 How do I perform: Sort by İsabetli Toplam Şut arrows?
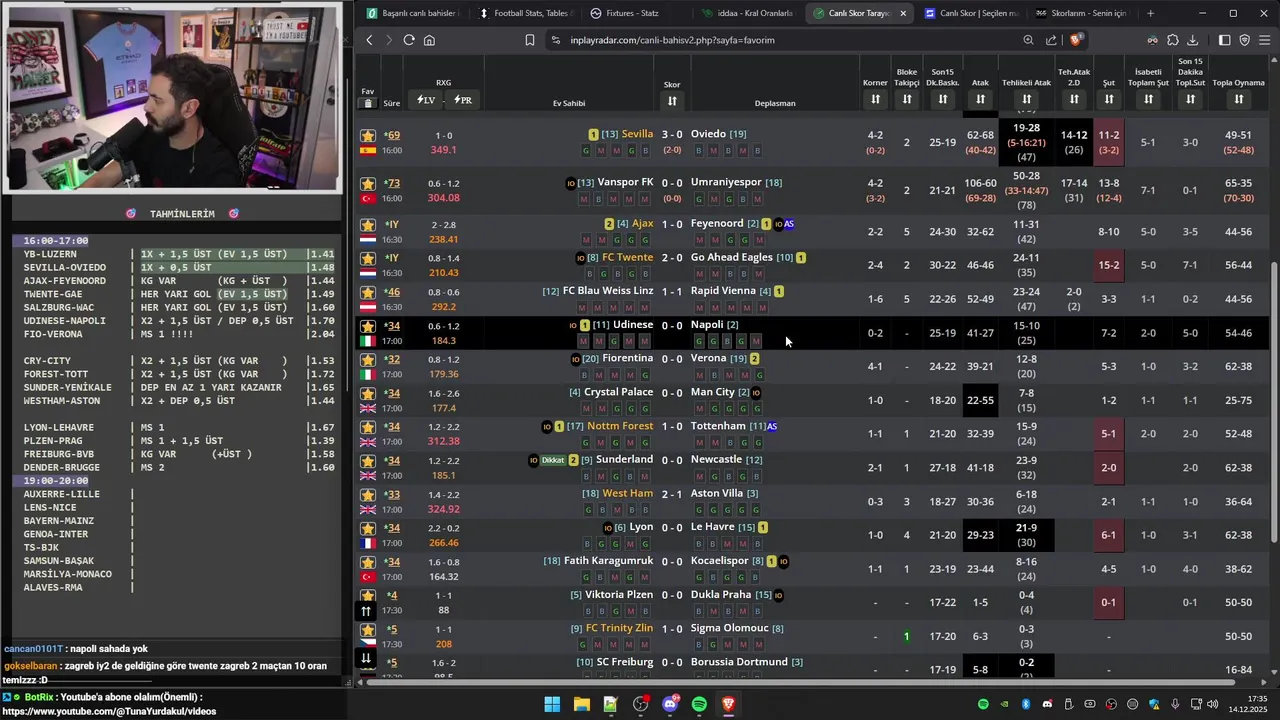1148,99
